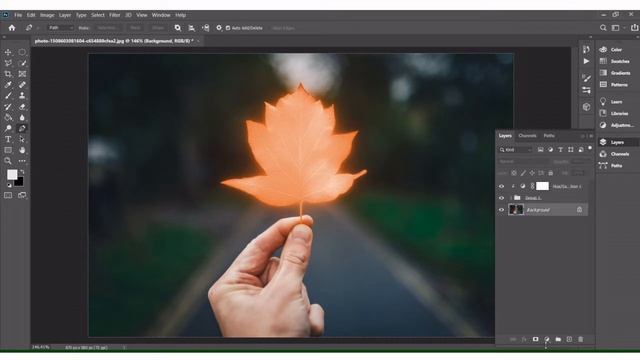640x360 pixels.
Task: Open the Image menu
Action: [47, 15]
